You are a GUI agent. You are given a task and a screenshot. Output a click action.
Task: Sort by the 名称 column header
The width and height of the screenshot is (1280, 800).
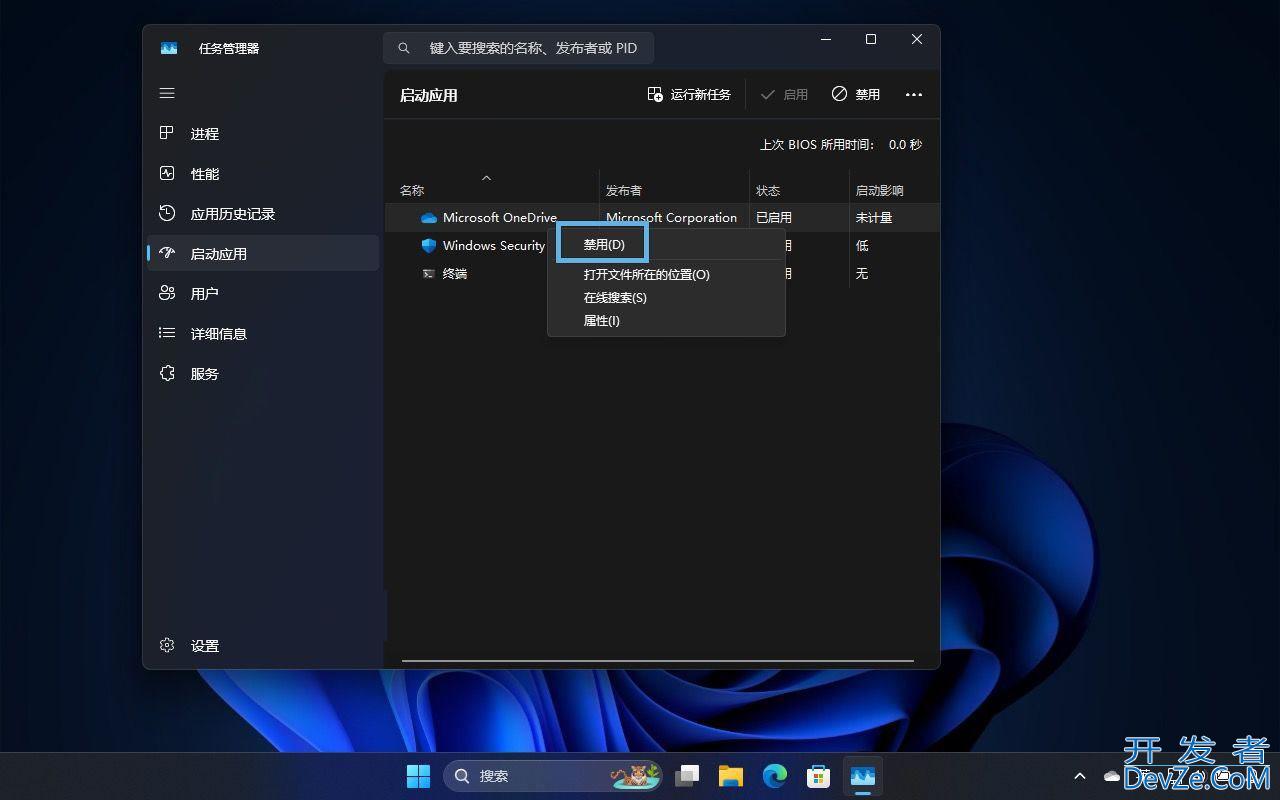(492, 189)
